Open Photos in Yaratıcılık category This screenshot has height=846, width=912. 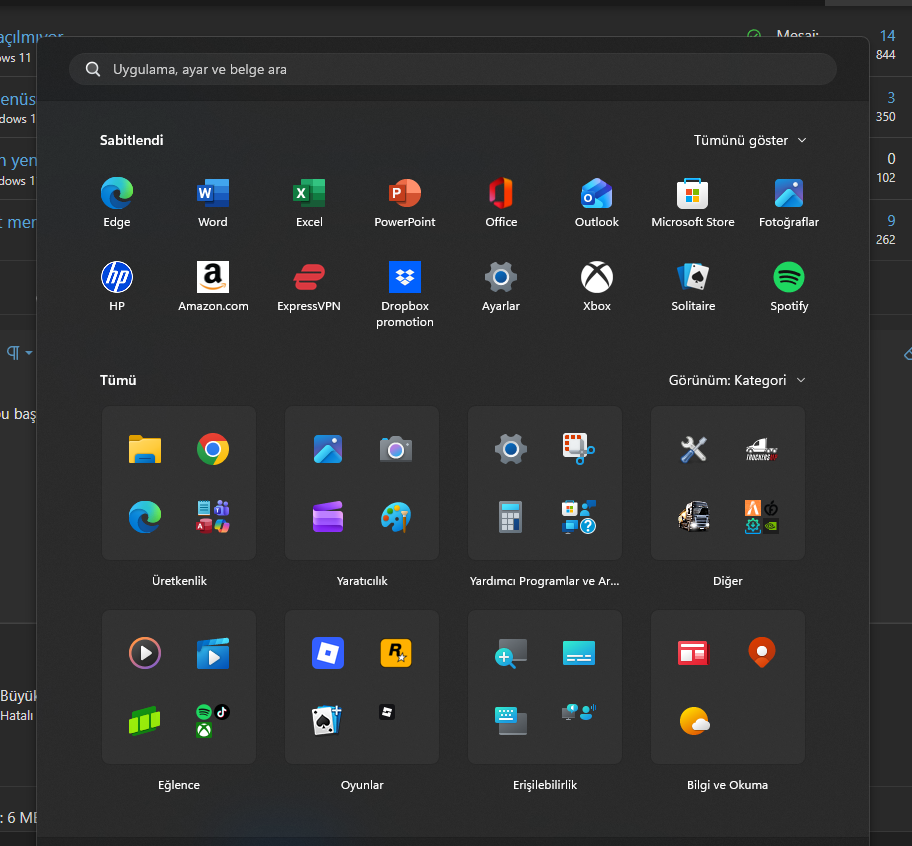328,449
